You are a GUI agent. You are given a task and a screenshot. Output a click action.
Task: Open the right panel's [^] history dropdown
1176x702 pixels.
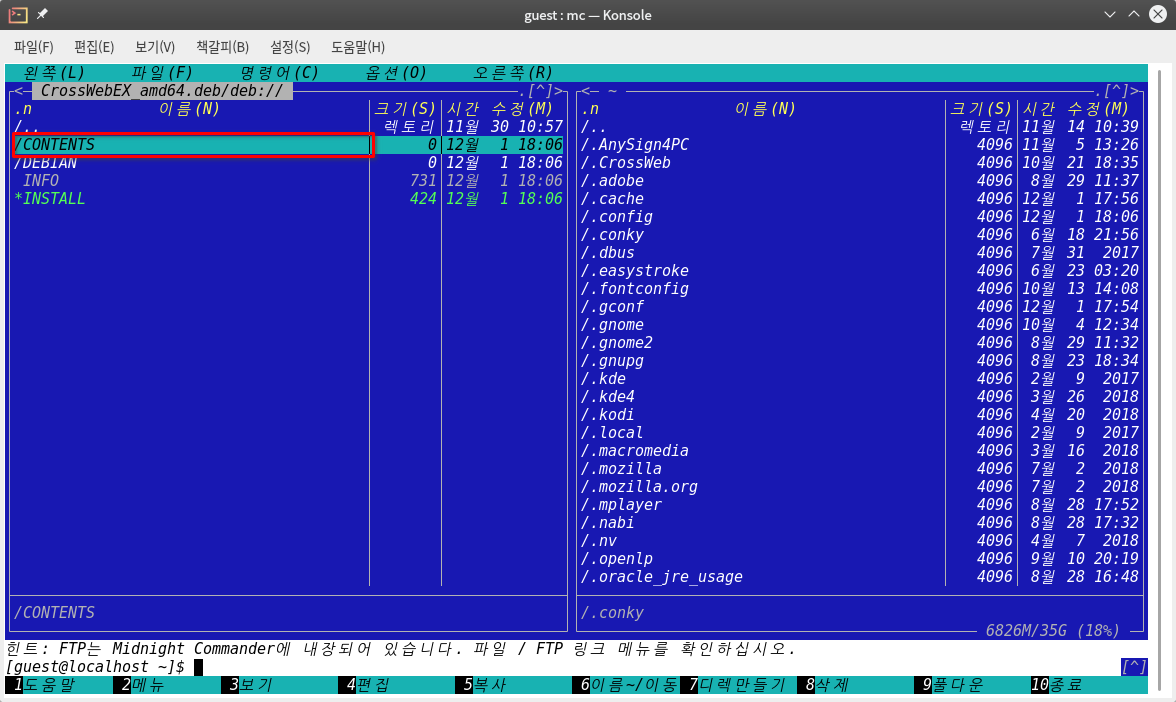click(1116, 91)
